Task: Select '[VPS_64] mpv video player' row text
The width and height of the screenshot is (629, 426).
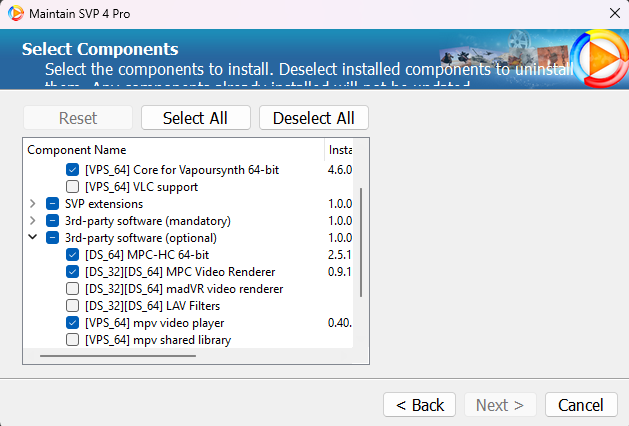Action: pos(154,323)
